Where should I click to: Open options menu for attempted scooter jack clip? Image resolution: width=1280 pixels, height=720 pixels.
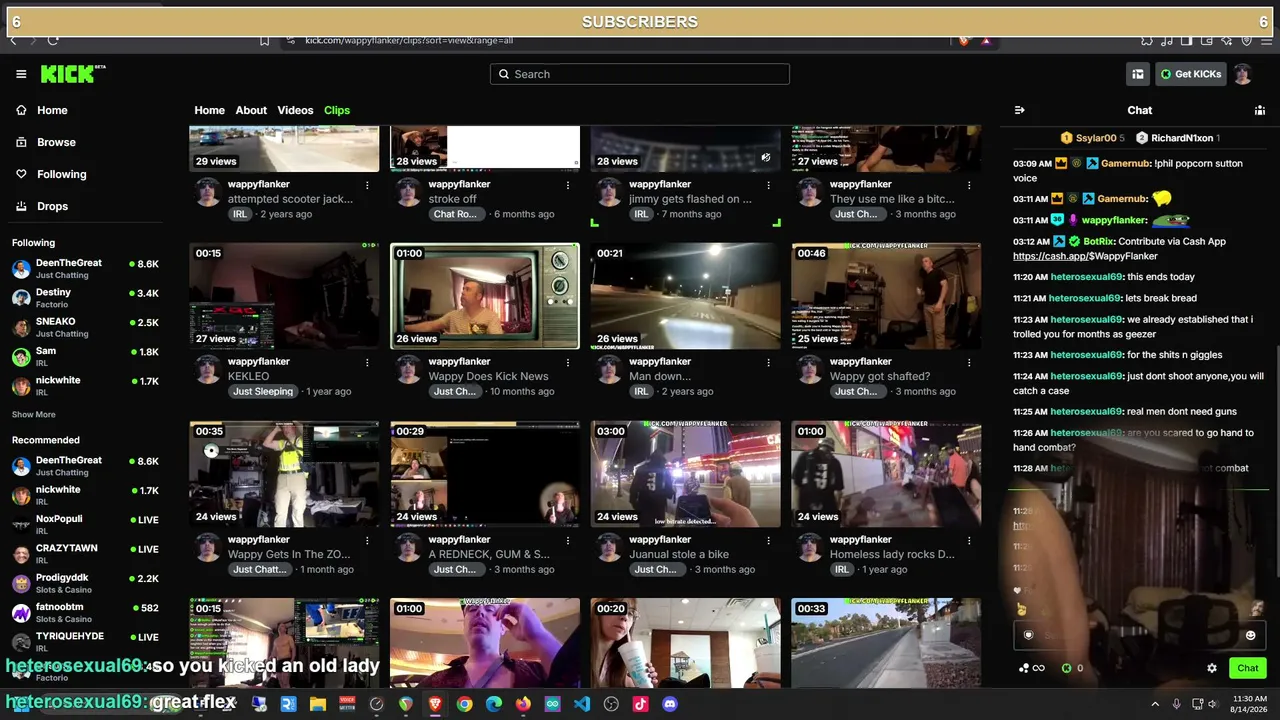[367, 185]
